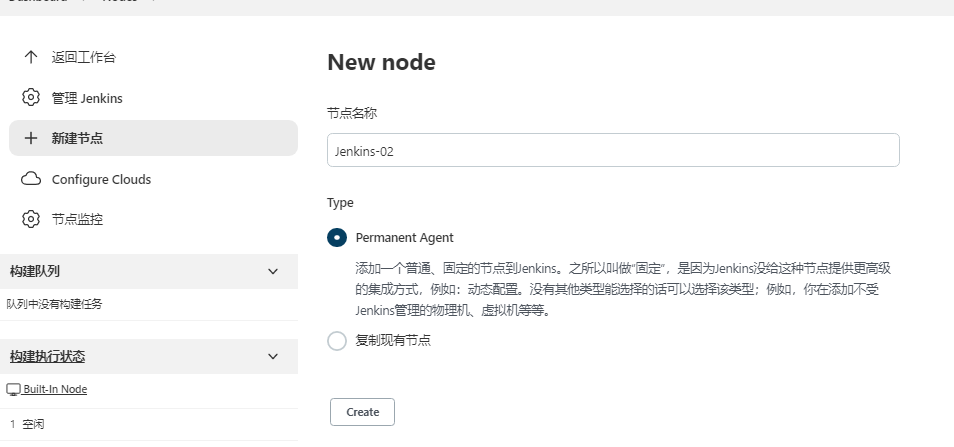Select the 复制现有节点 radio option

337,341
